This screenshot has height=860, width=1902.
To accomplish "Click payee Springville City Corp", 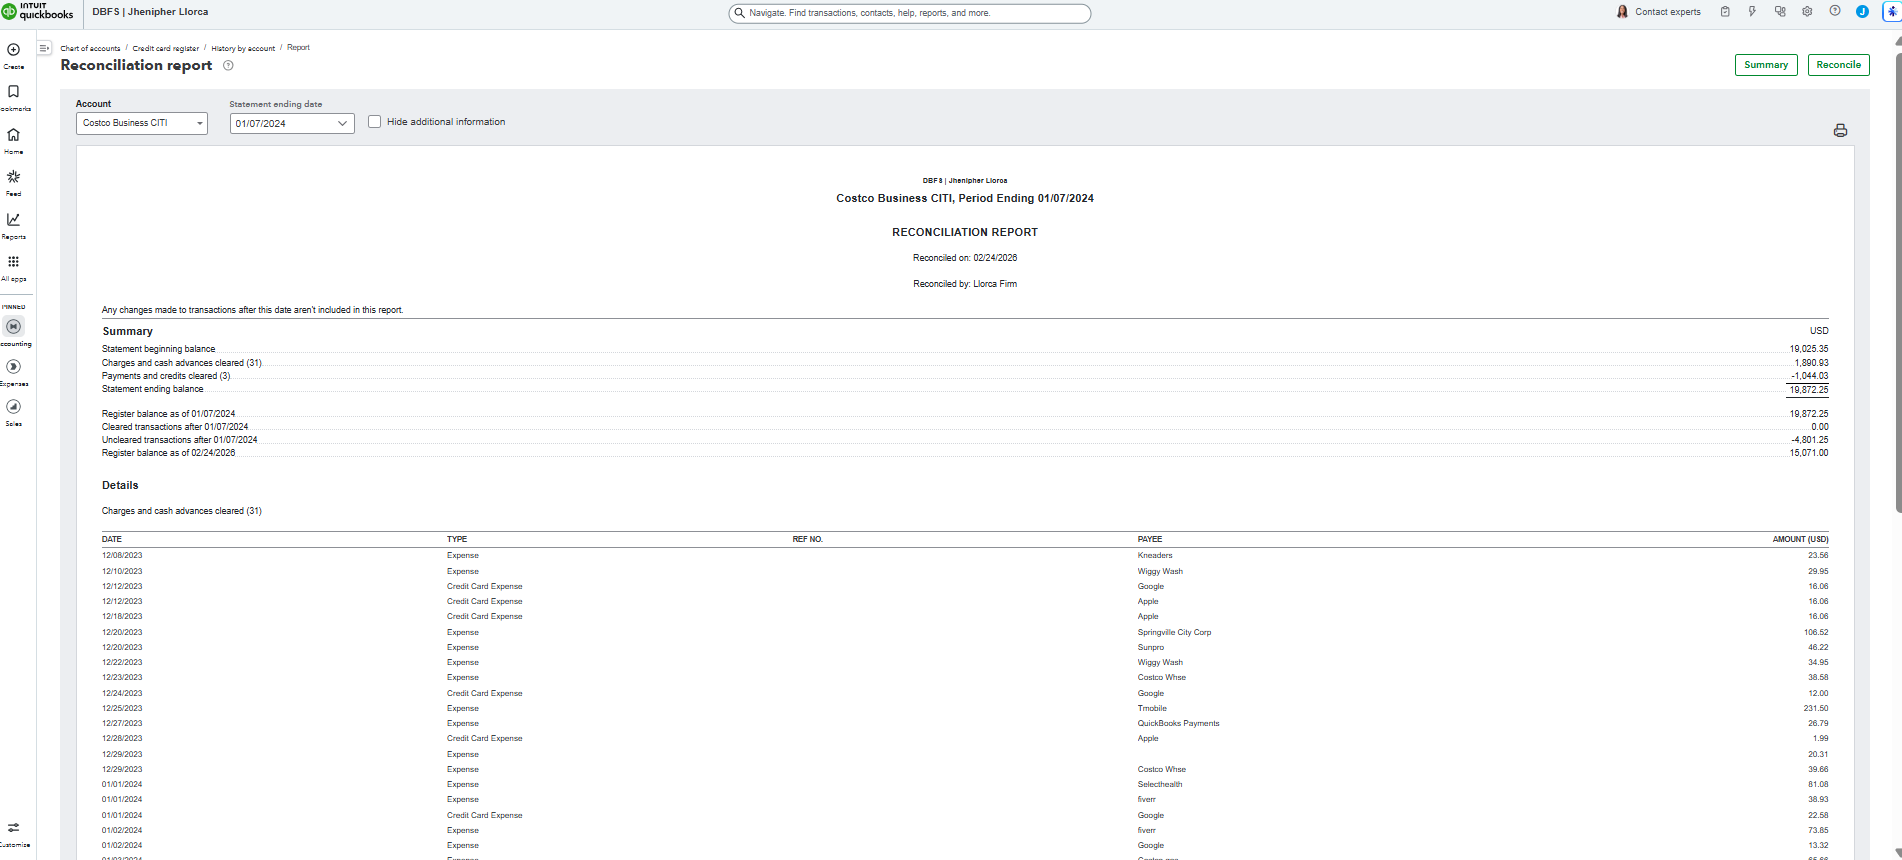I will (1174, 632).
